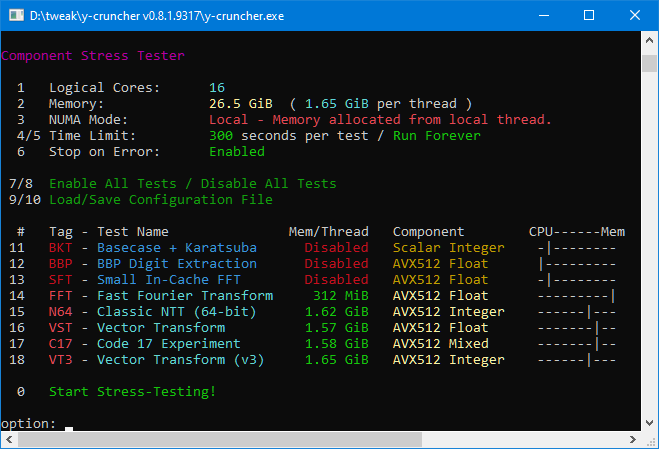Click the '1.58 GiB' value for C17
Screen dimensions: 659x449
(337, 343)
